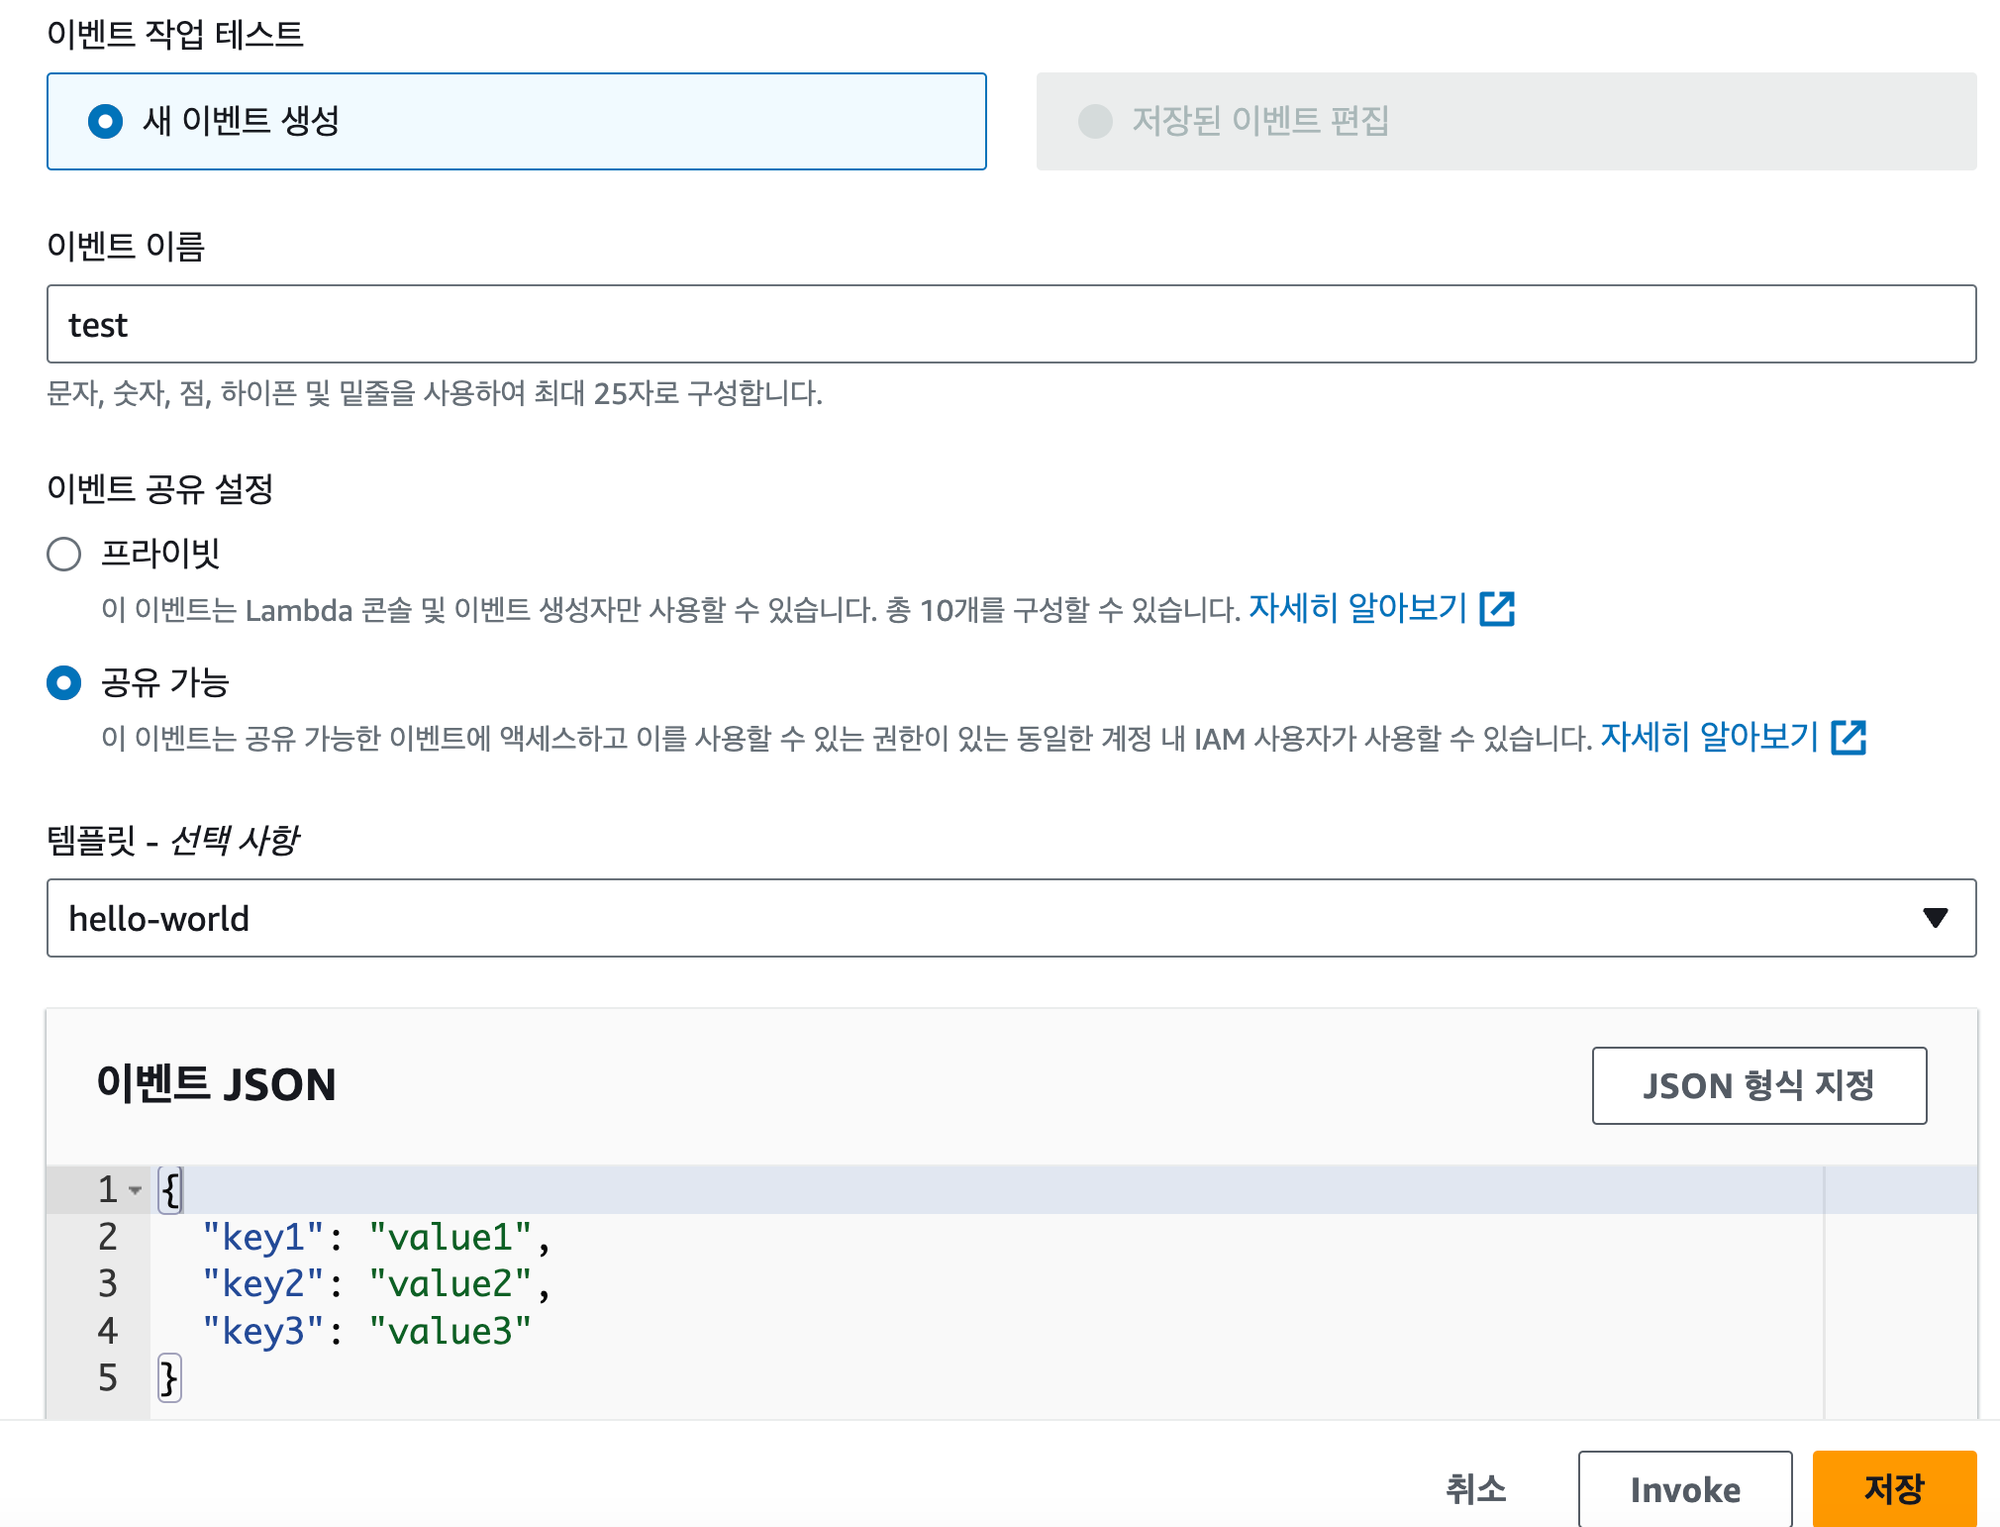Choose the 프라이빗 sharing radio button
The height and width of the screenshot is (1527, 2000).
pyautogui.click(x=64, y=553)
